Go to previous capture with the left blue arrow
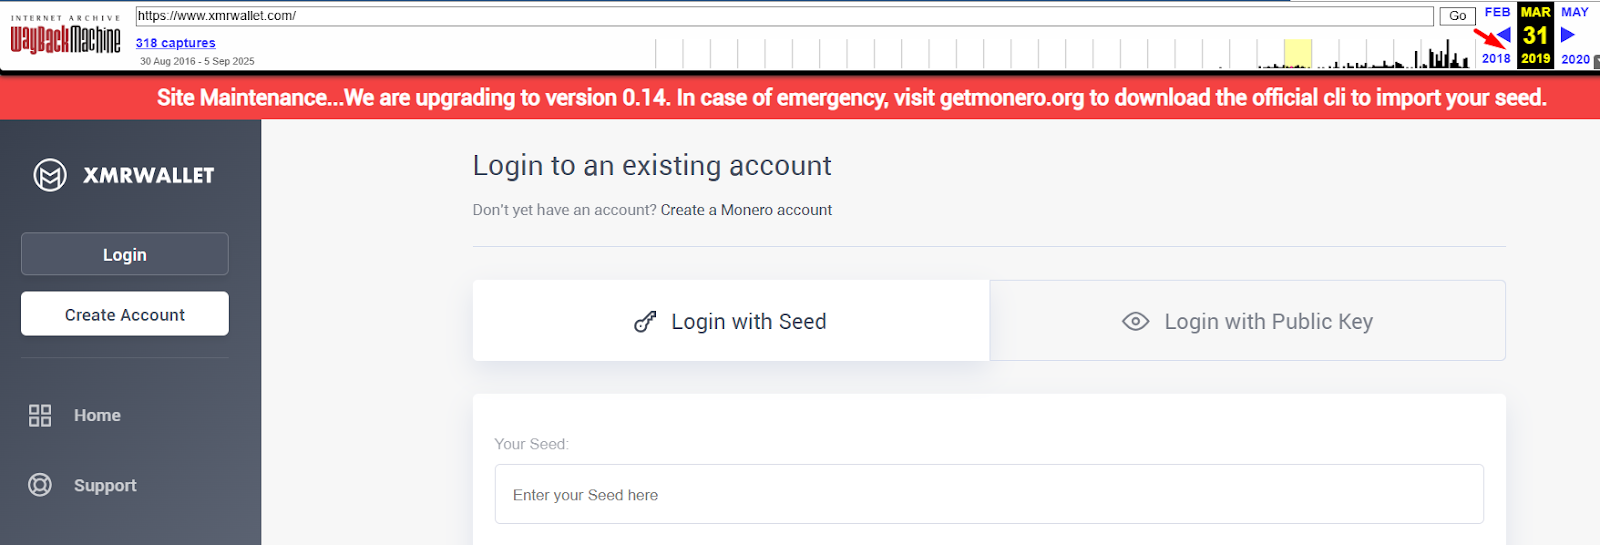 point(1503,35)
